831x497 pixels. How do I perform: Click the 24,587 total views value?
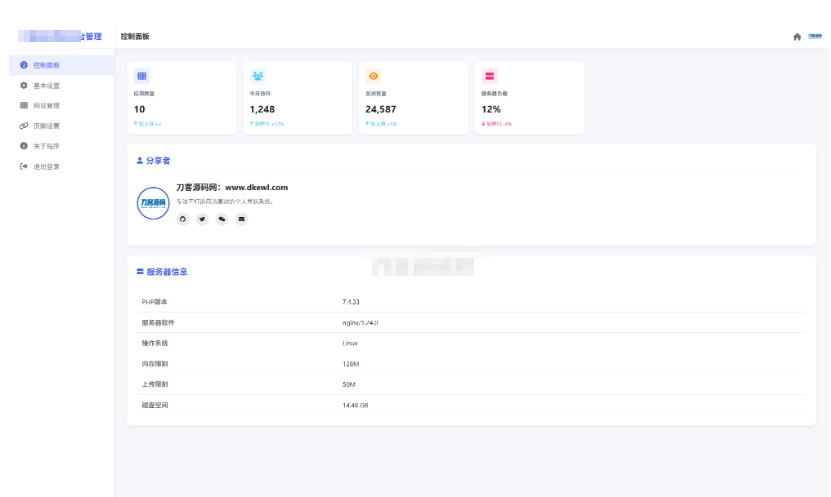pyautogui.click(x=381, y=109)
